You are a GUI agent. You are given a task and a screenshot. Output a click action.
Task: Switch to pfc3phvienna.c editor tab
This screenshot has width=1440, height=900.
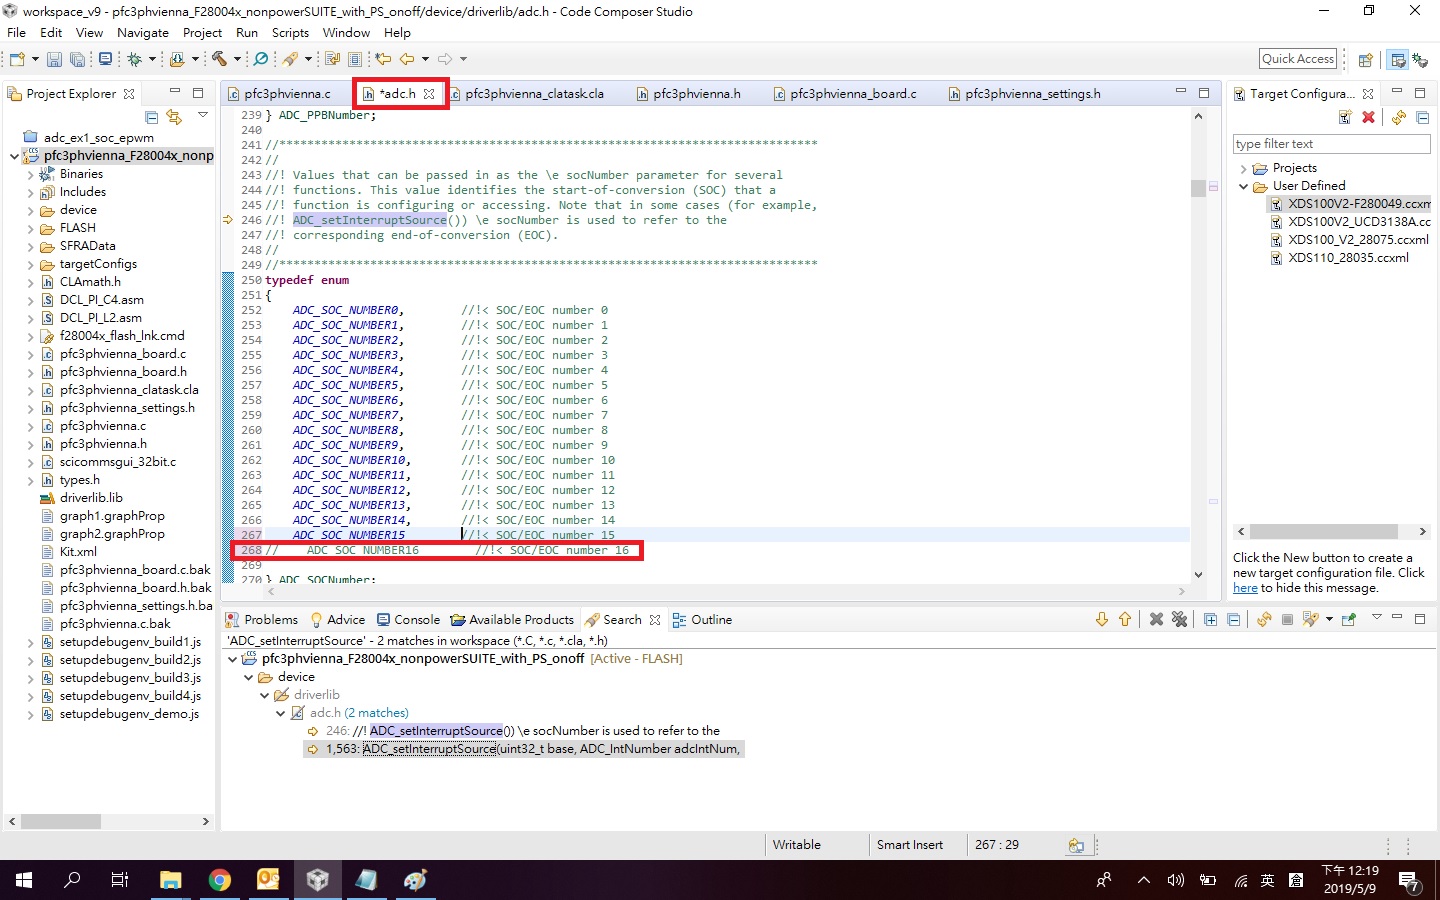287,94
